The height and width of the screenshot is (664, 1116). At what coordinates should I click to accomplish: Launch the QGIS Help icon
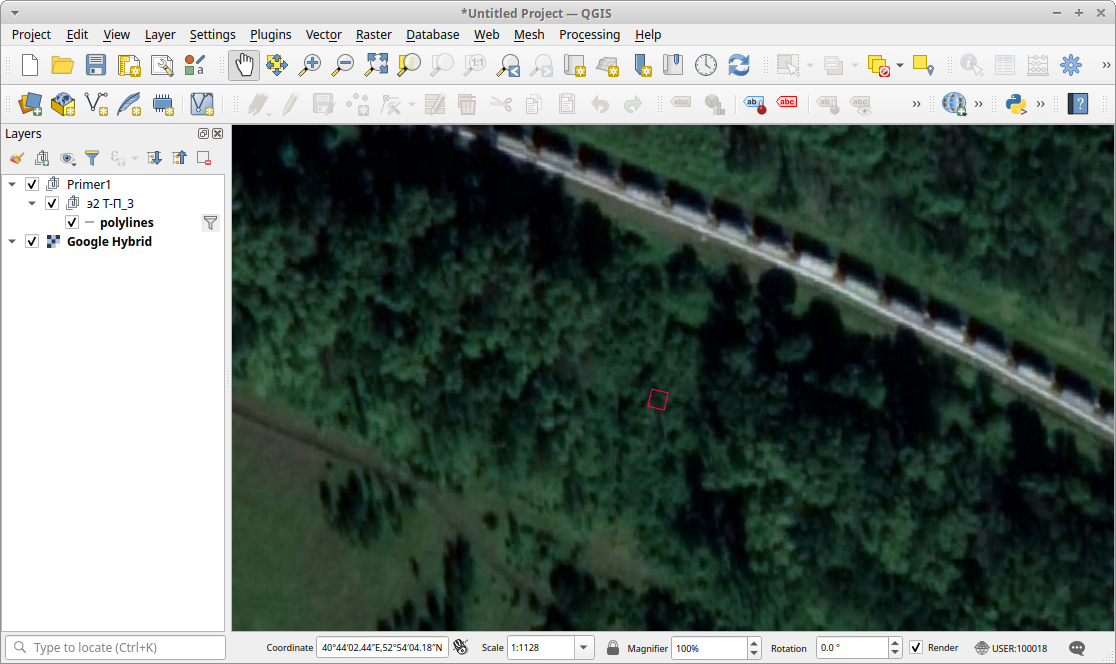pos(1078,102)
